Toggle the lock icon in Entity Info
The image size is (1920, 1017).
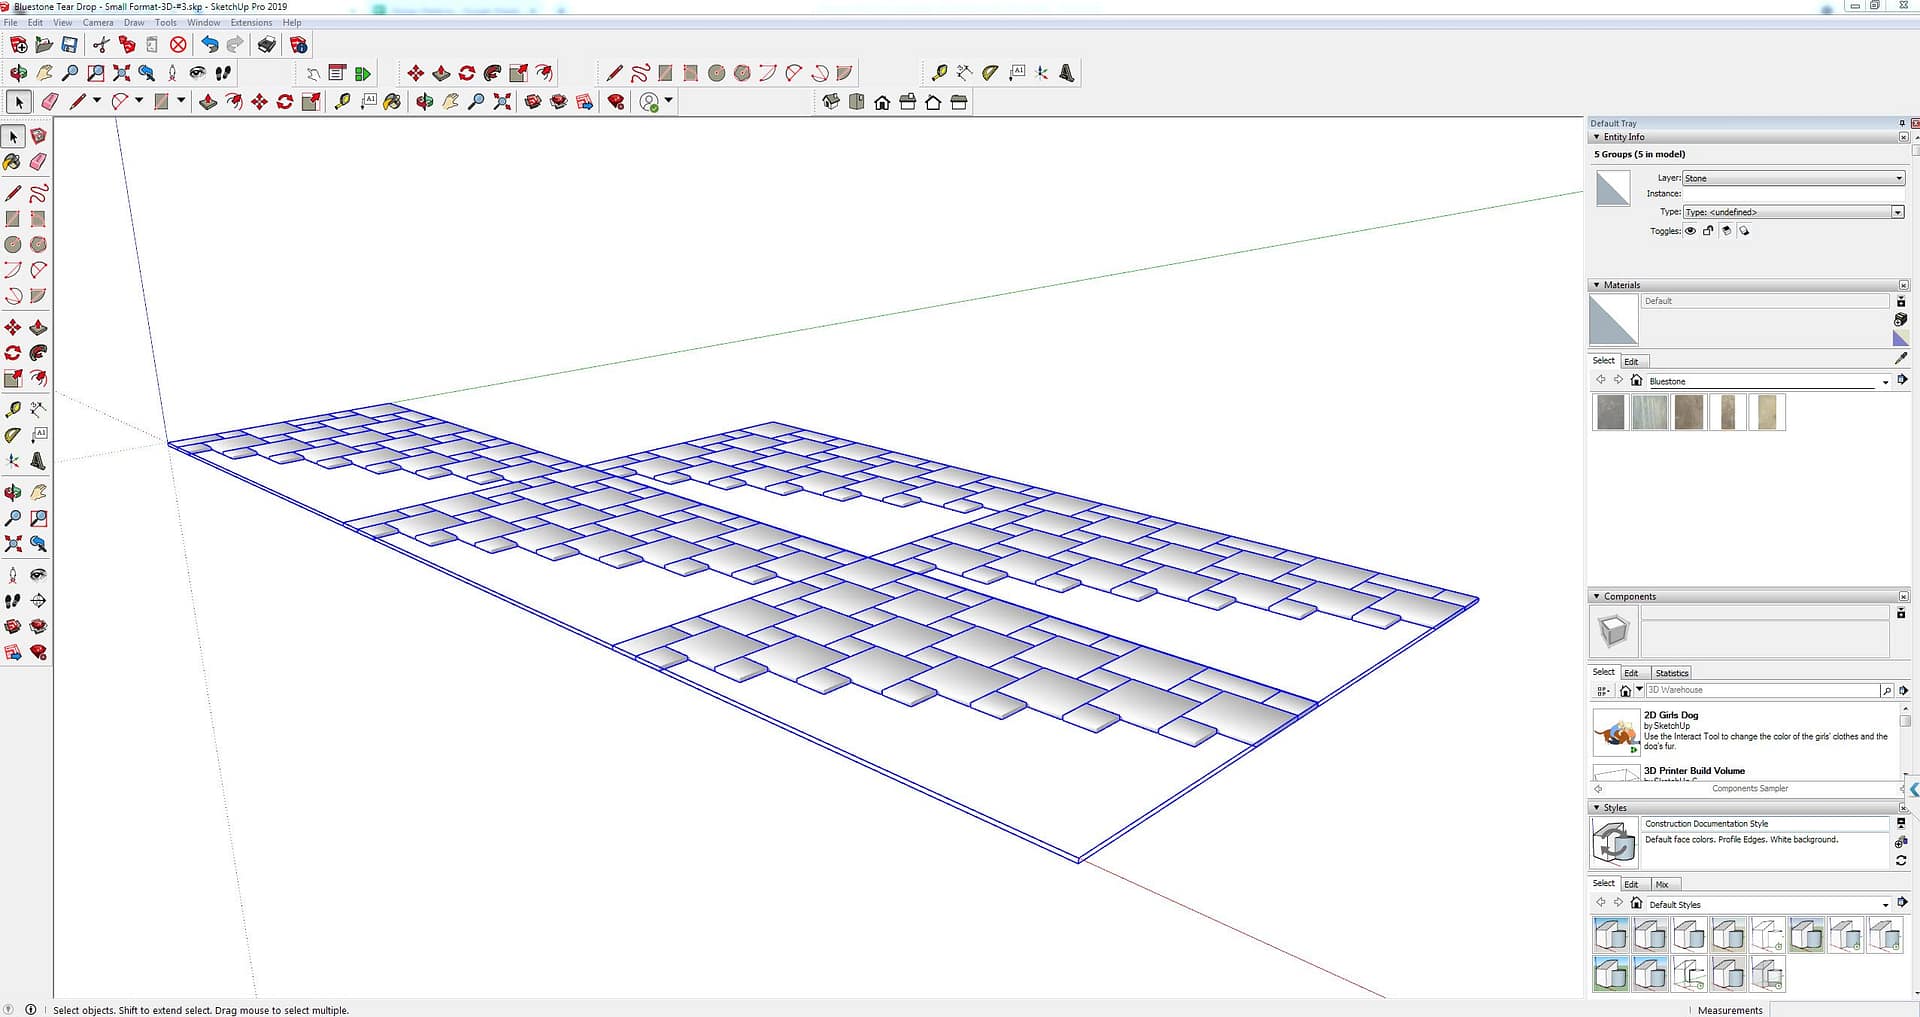[x=1708, y=231]
